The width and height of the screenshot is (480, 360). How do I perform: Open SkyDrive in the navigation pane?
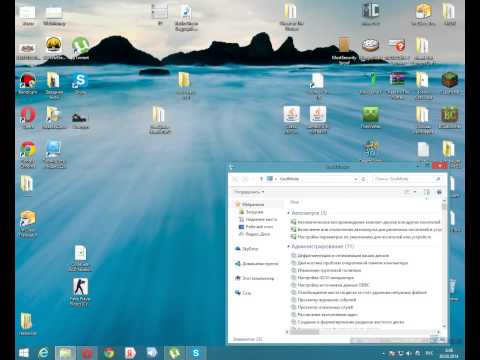247,249
